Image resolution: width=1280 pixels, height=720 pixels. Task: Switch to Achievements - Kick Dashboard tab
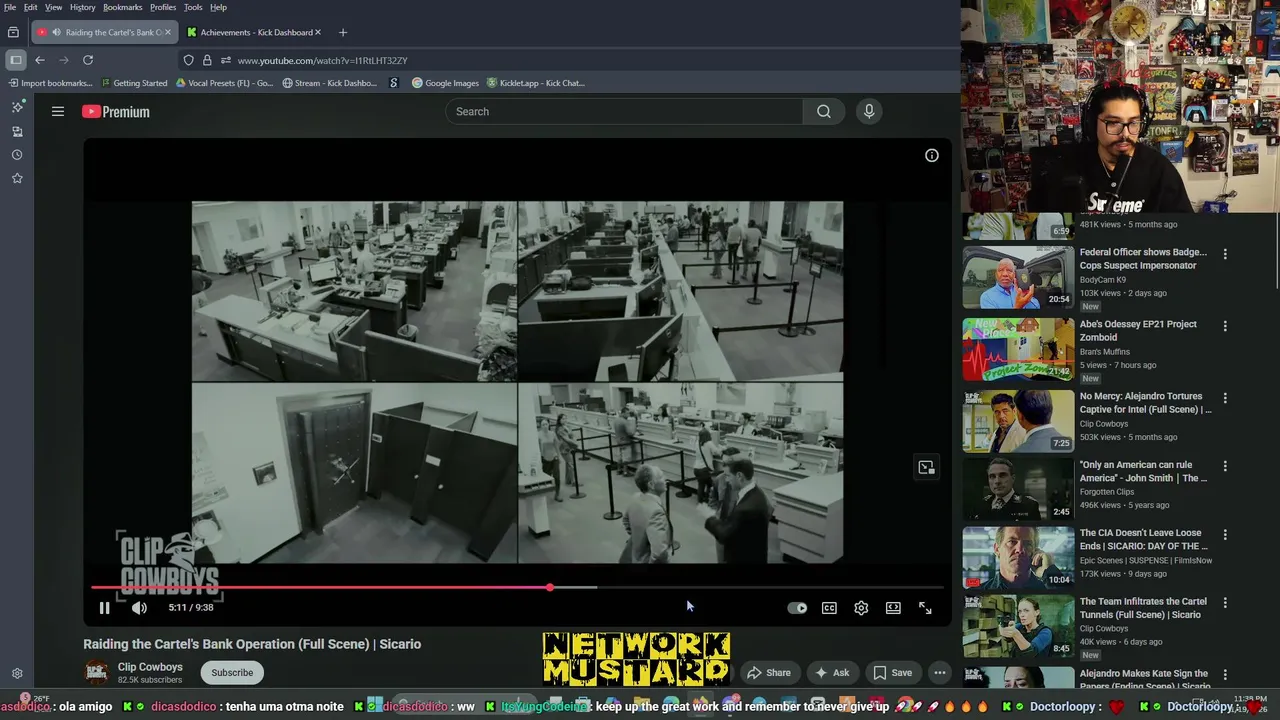pyautogui.click(x=255, y=32)
